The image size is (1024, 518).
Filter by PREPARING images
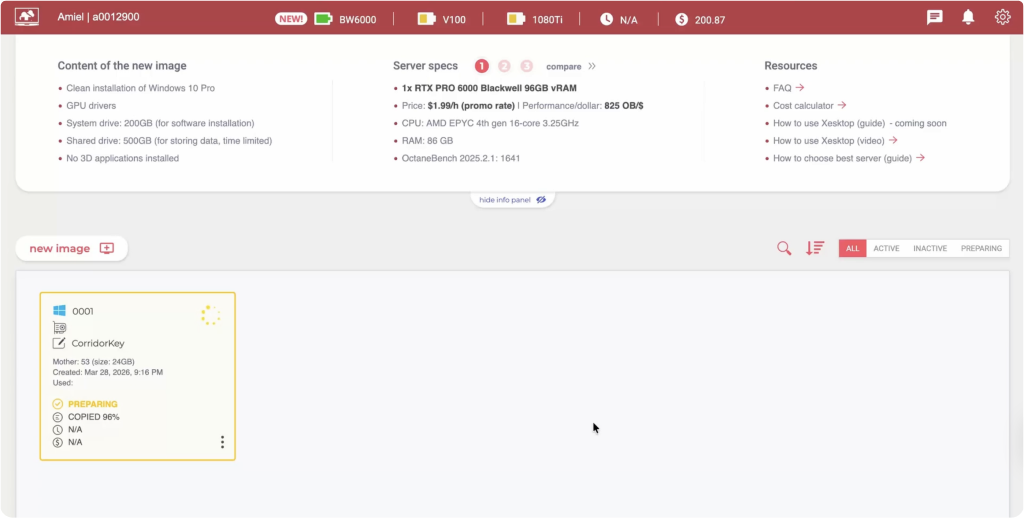point(981,248)
